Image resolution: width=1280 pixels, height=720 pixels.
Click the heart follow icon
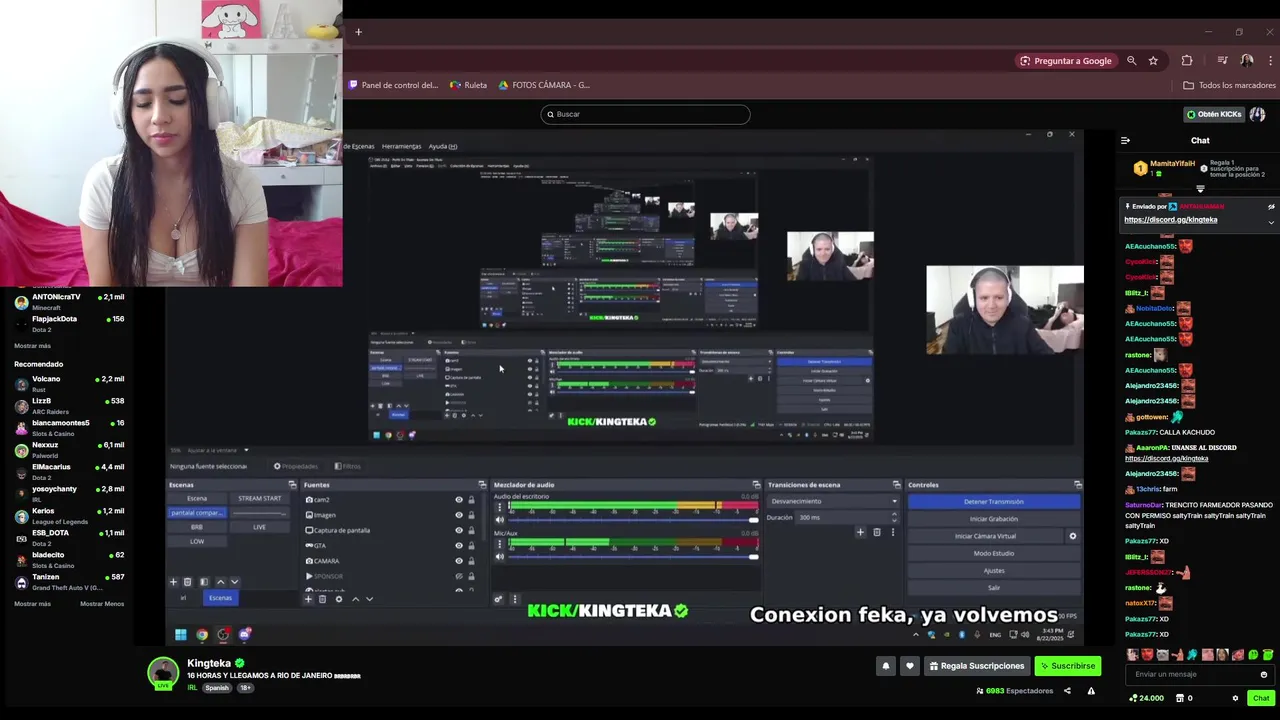tap(909, 666)
